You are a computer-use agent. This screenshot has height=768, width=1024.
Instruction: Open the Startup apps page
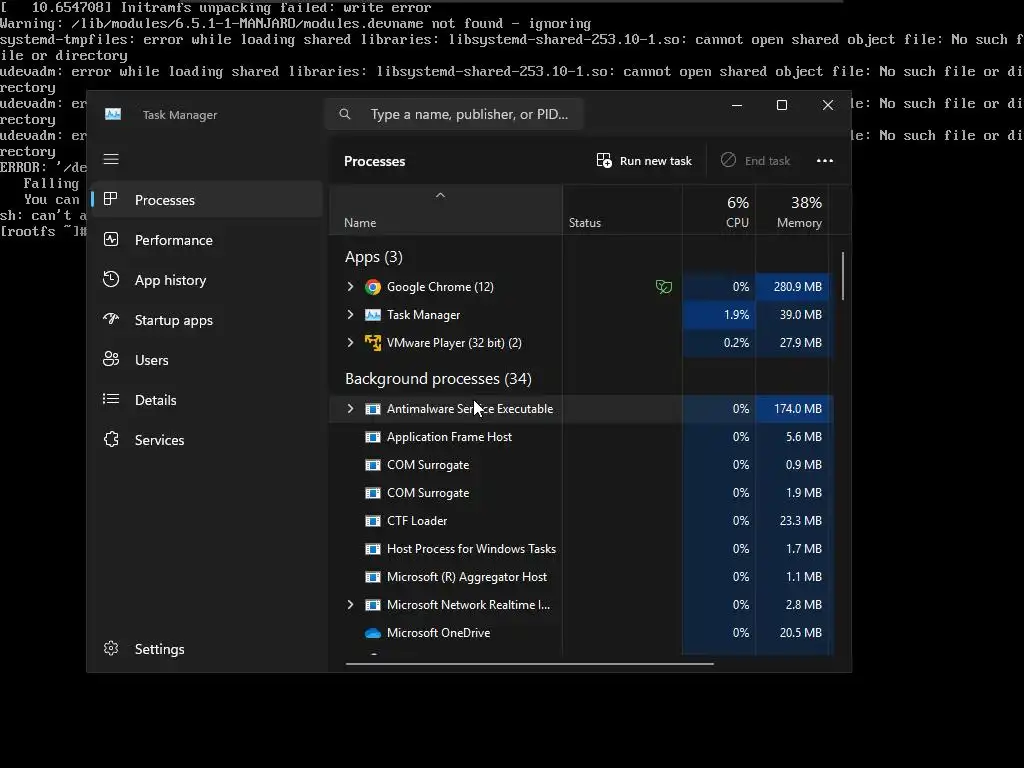click(x=208, y=320)
